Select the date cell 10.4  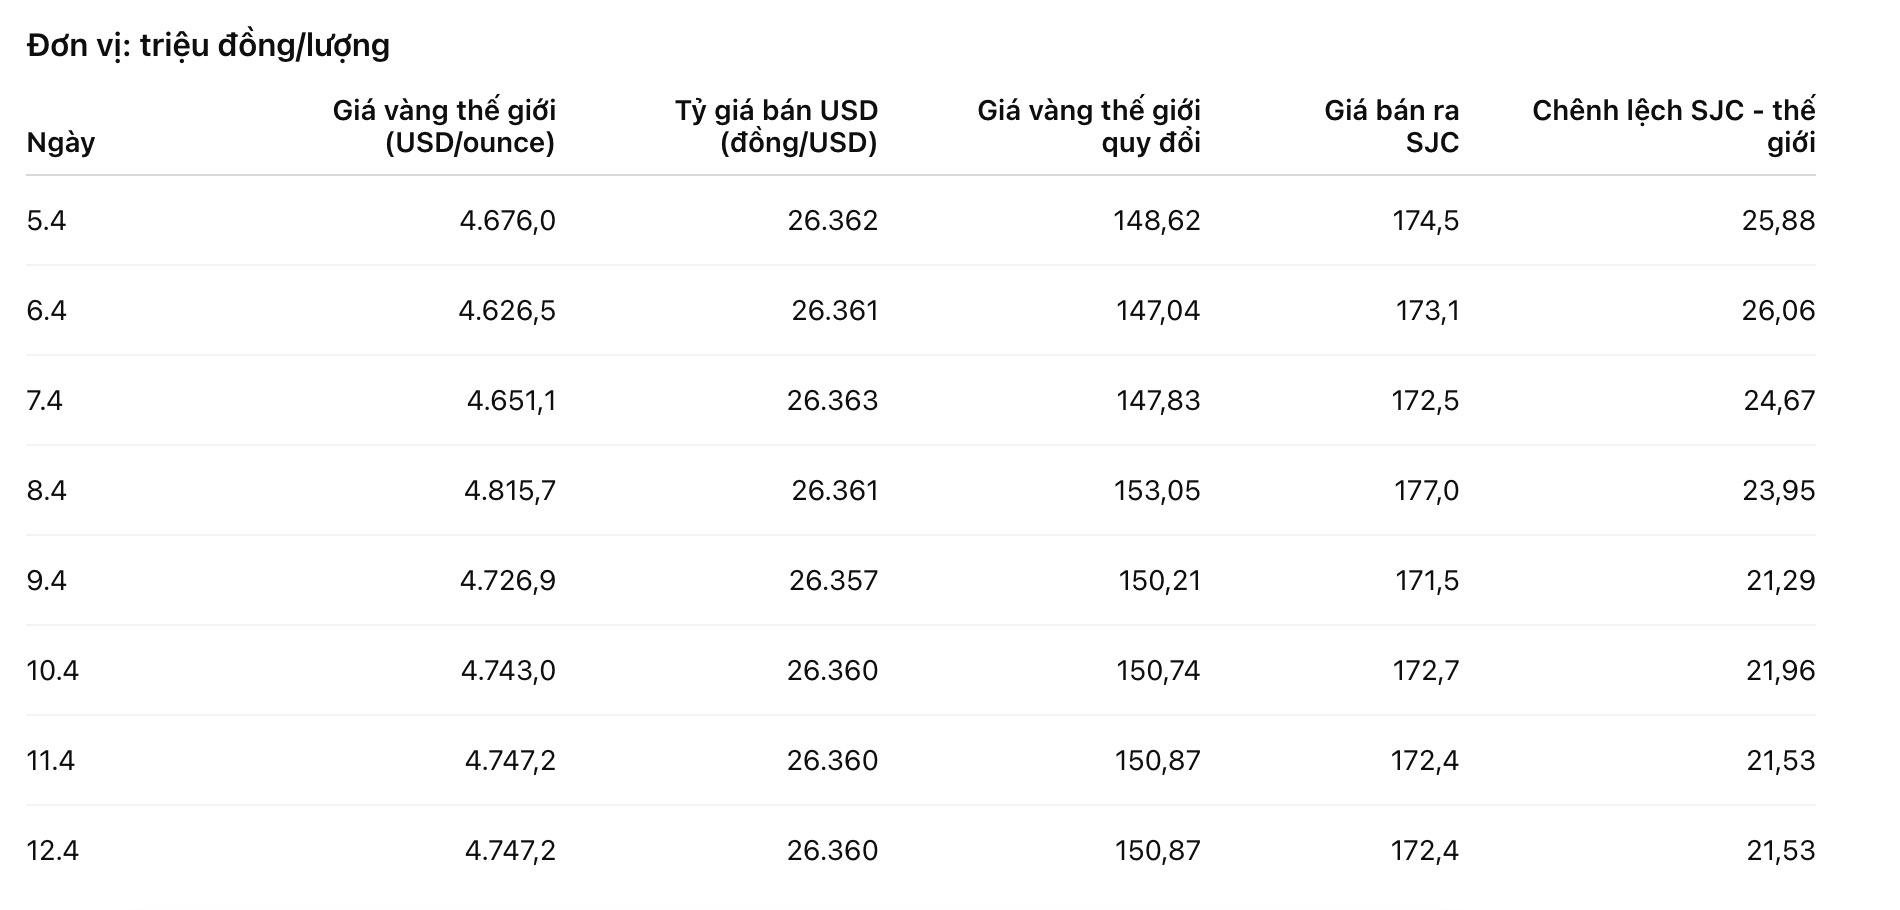(53, 670)
